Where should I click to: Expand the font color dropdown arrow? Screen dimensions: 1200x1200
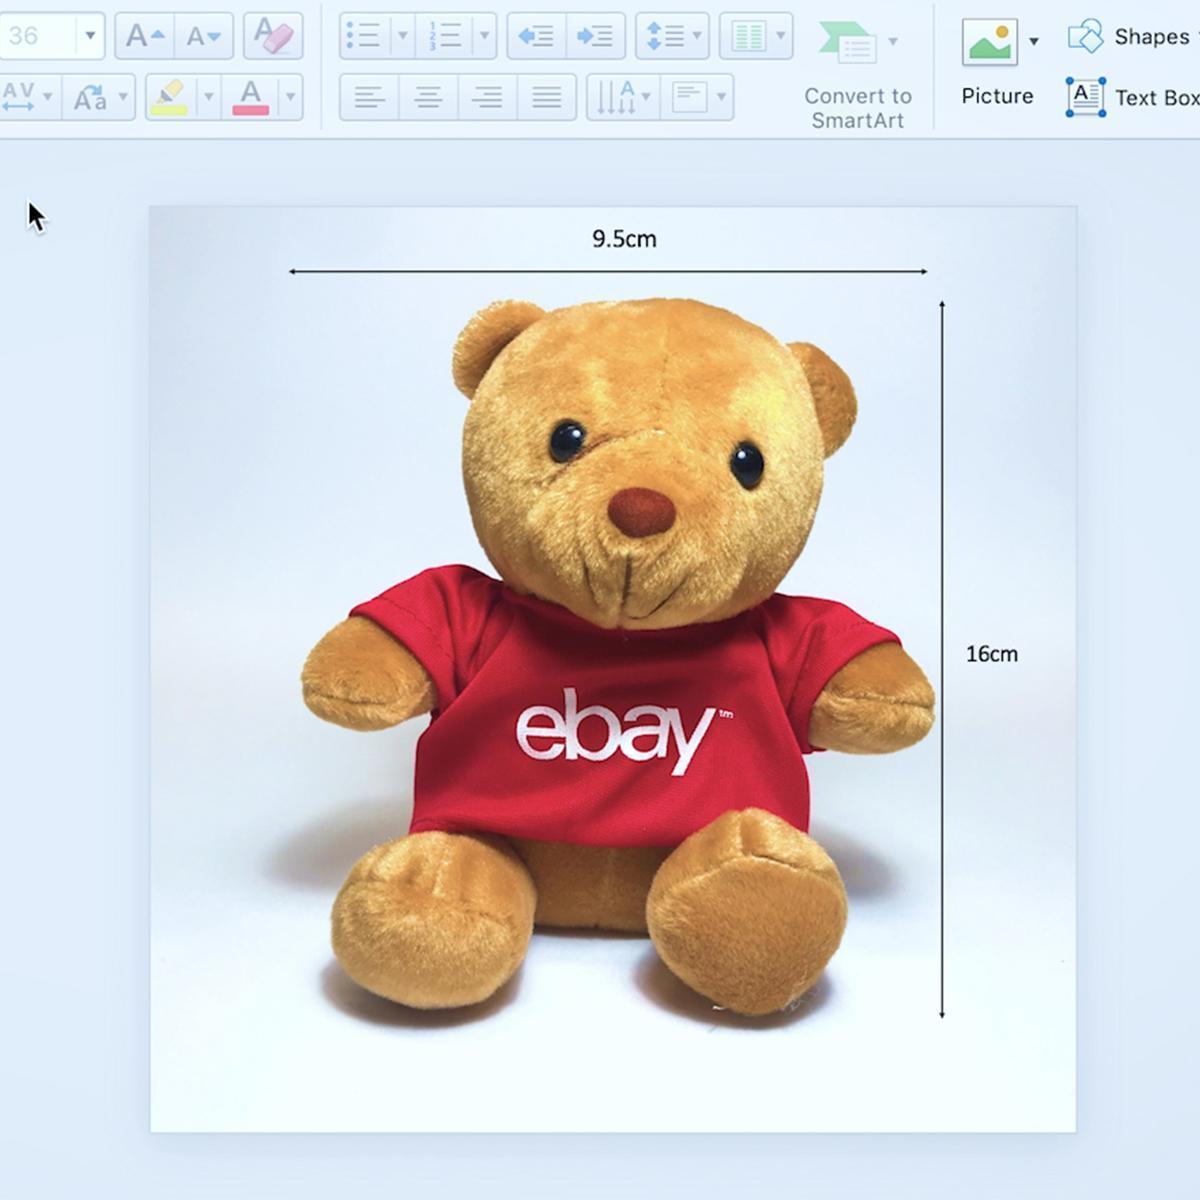290,97
